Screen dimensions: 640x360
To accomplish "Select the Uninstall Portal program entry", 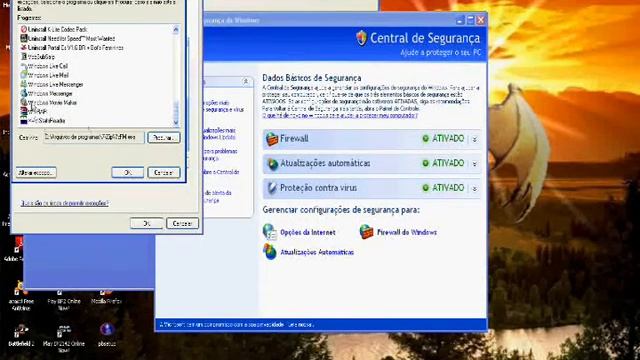I will coord(72,48).
